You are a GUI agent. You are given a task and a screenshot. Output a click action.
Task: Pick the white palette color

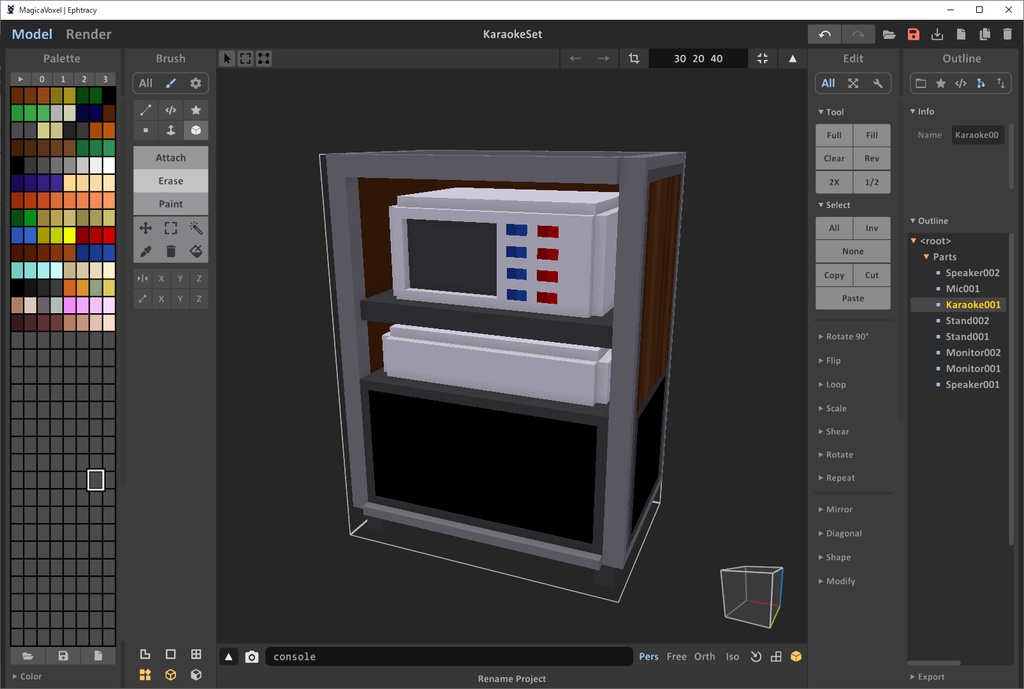(x=108, y=165)
